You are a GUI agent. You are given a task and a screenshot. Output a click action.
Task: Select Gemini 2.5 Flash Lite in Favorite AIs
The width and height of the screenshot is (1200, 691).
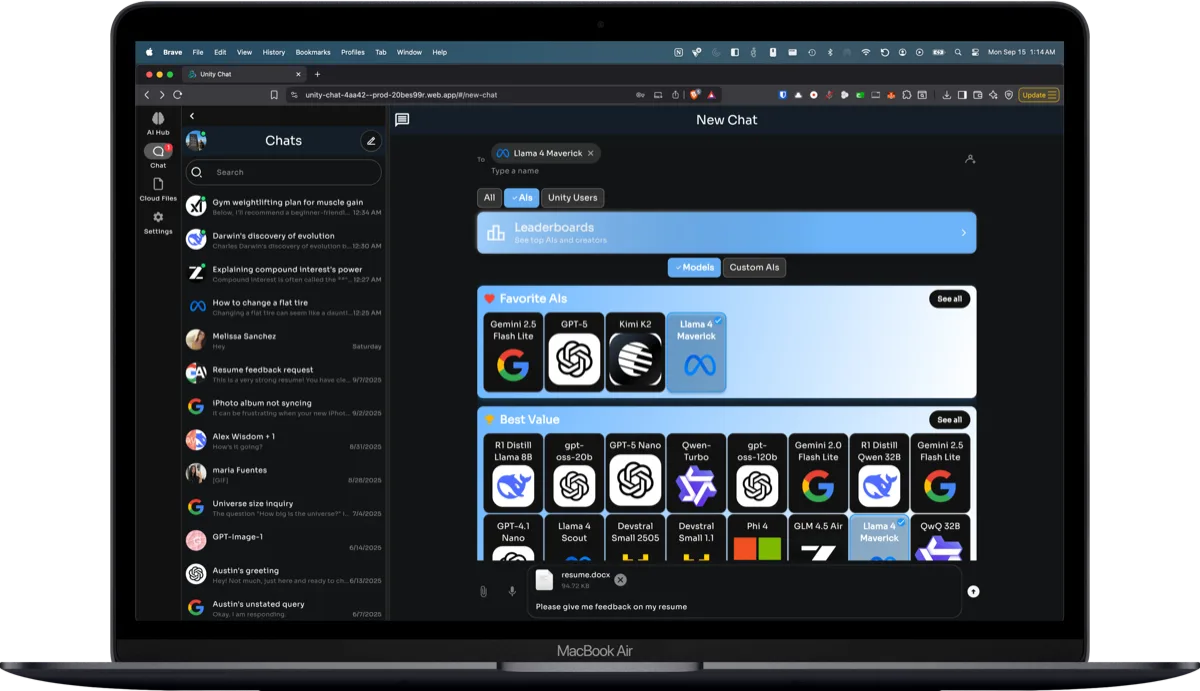(x=513, y=352)
